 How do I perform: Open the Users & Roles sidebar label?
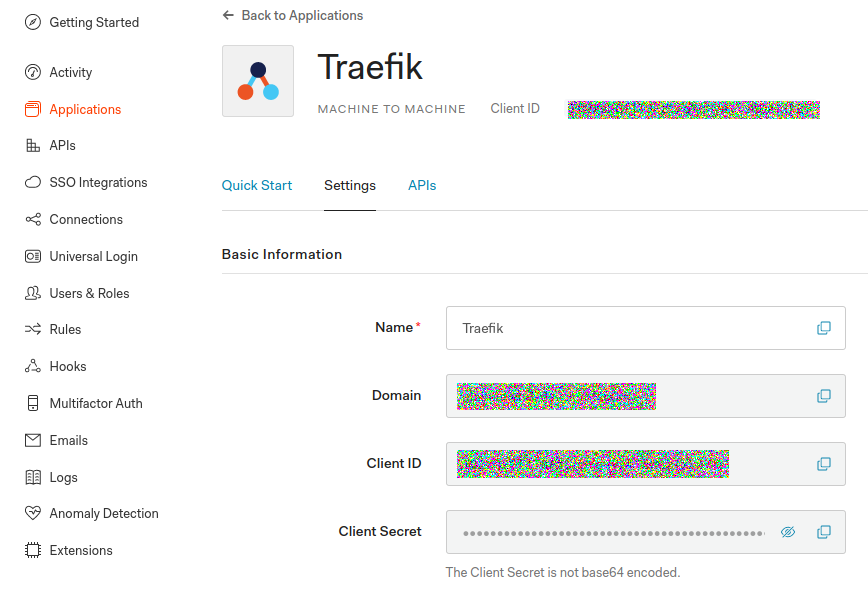coord(90,293)
